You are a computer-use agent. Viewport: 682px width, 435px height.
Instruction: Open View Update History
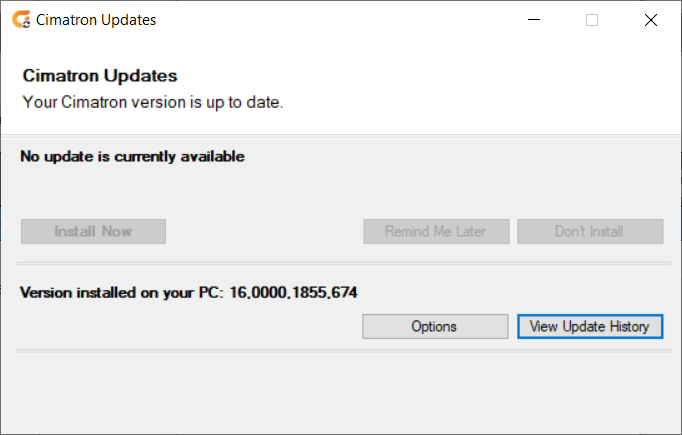click(590, 326)
